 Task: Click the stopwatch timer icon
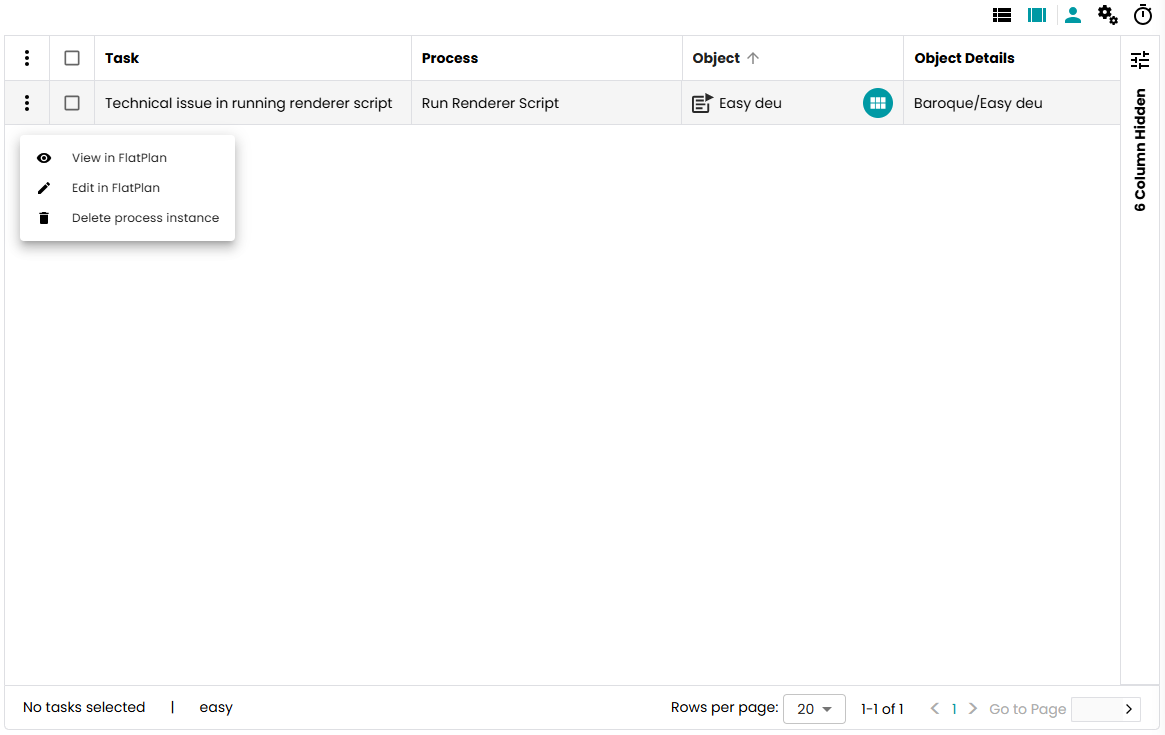pyautogui.click(x=1142, y=15)
